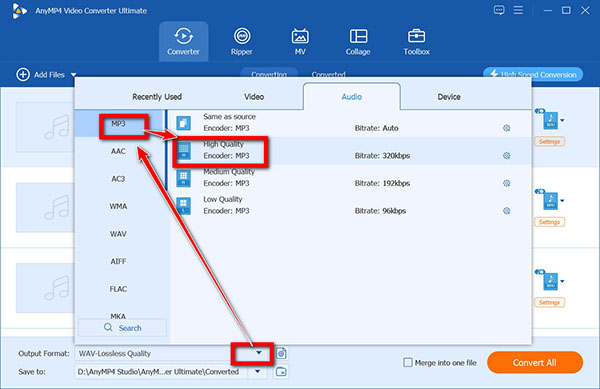Open settings gear for Medium Quality 192kbps
The height and width of the screenshot is (389, 600).
(x=507, y=183)
